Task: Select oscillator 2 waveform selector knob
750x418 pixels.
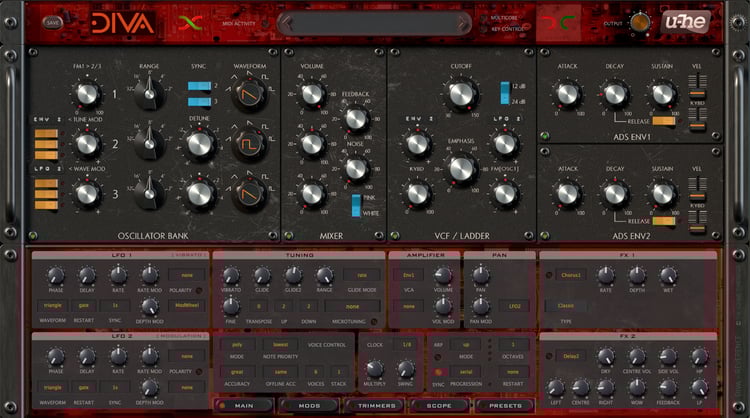Action: 249,144
